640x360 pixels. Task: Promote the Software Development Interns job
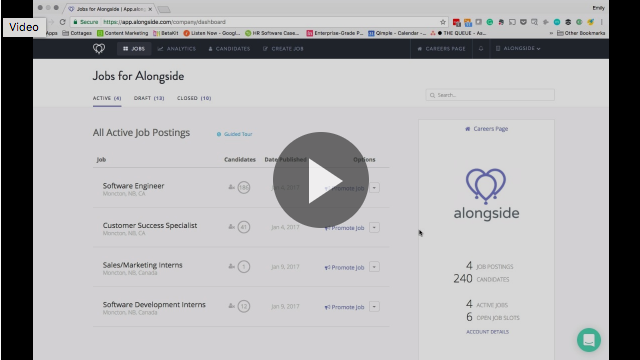tap(344, 307)
